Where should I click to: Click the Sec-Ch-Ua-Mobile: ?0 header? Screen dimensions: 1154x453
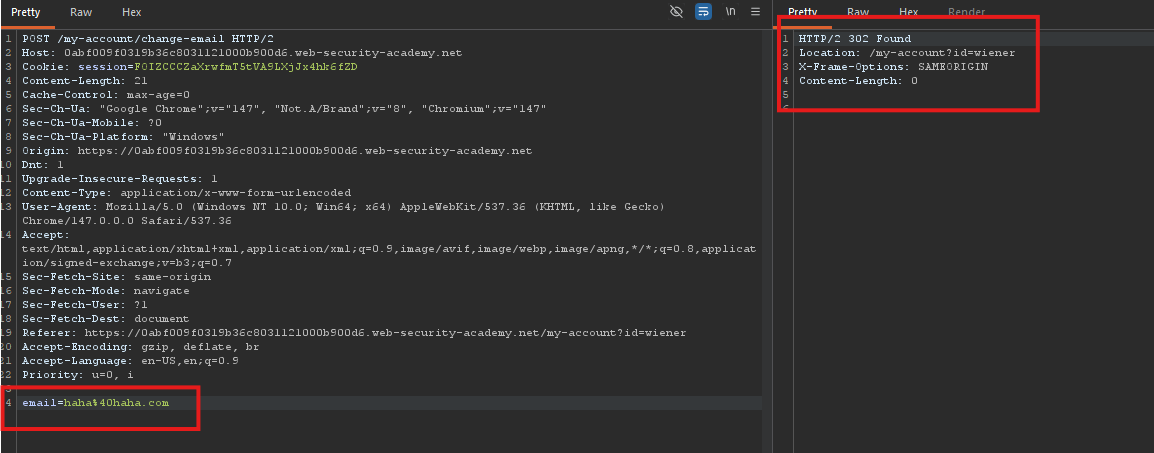click(91, 123)
